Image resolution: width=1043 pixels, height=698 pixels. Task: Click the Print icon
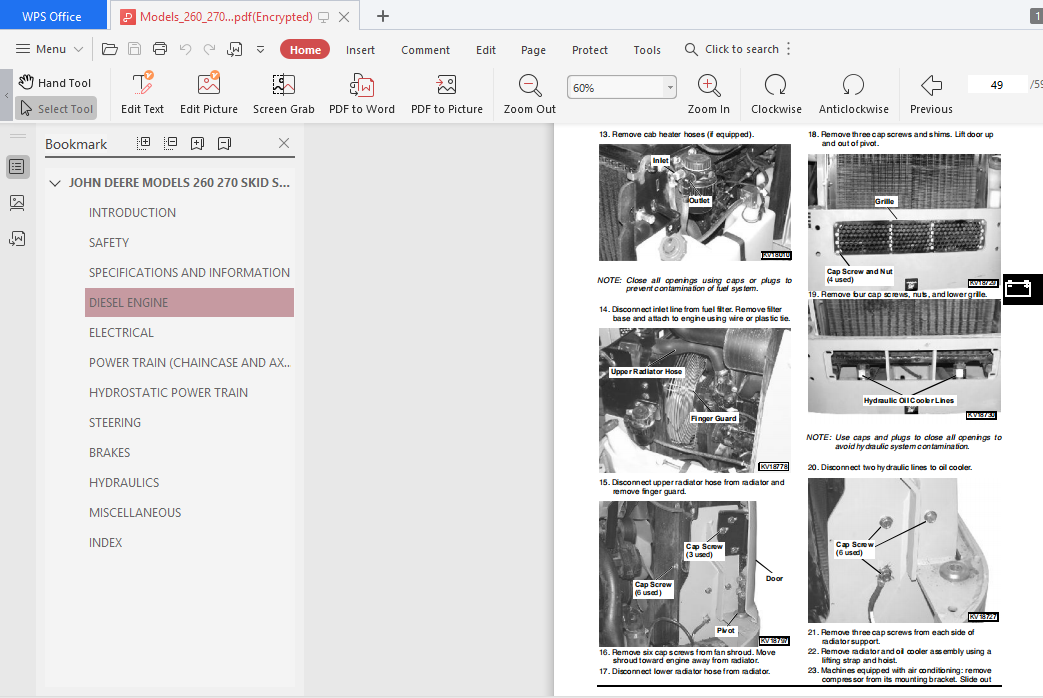point(160,49)
